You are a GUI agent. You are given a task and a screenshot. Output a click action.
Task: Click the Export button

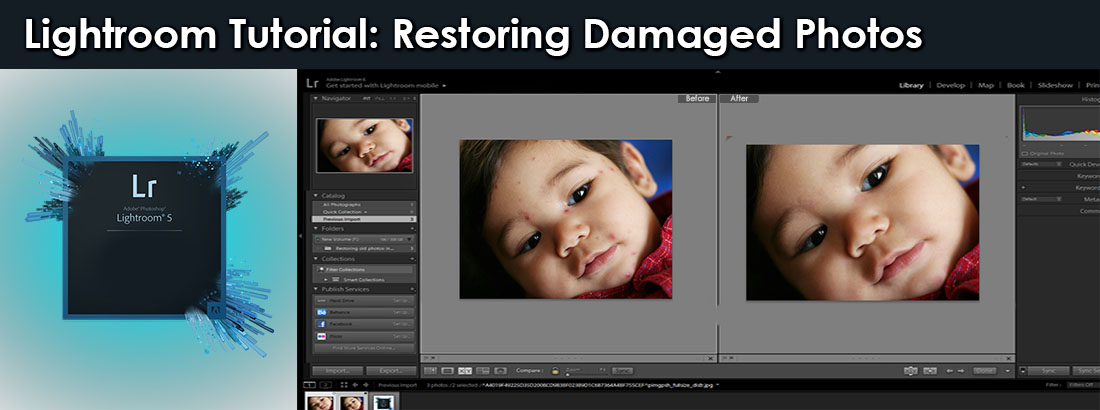391,370
